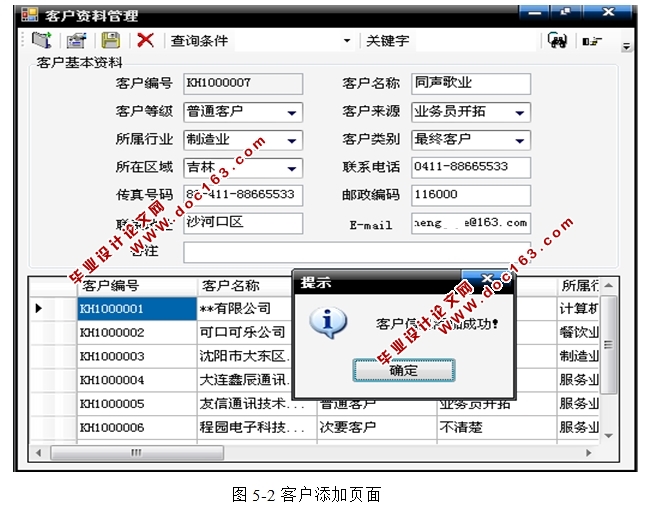Click the 客户编号 column header
Image resolution: width=646 pixels, height=508 pixels.
[137, 286]
